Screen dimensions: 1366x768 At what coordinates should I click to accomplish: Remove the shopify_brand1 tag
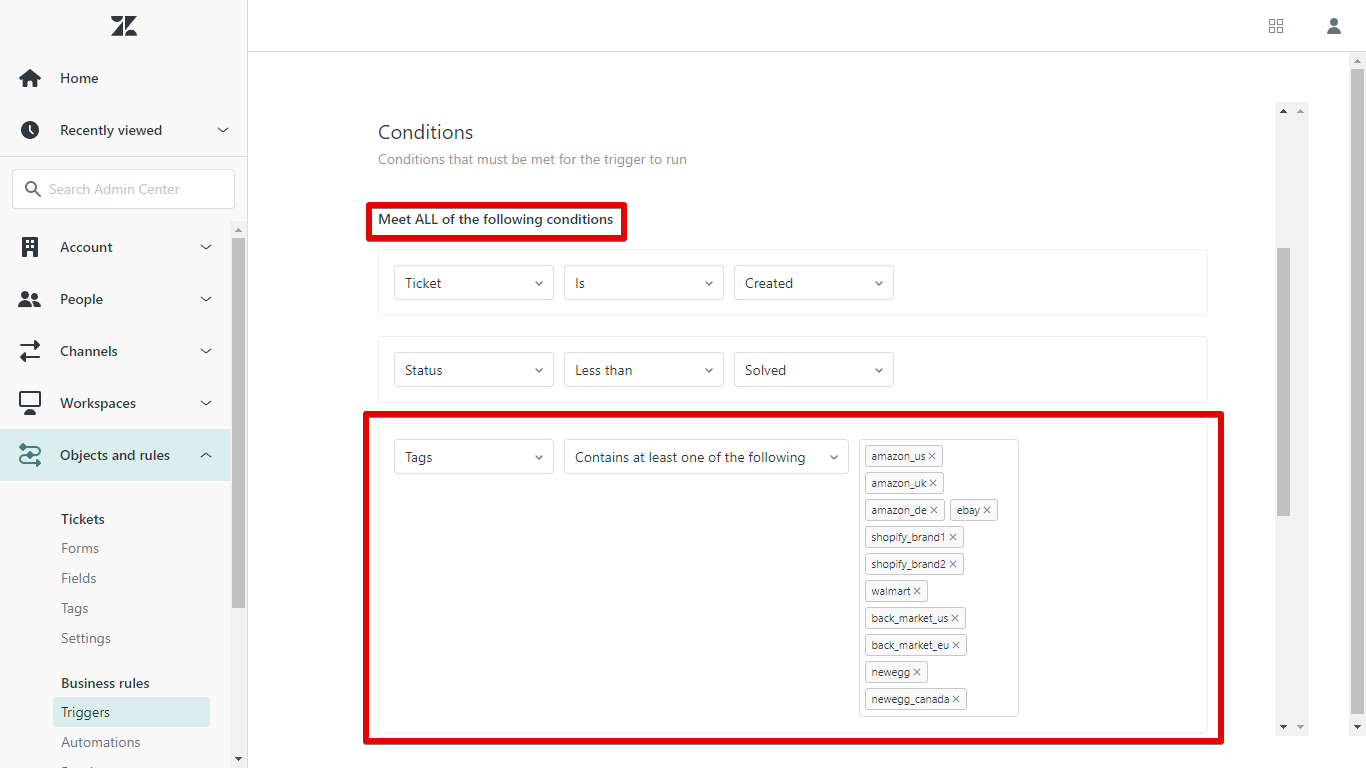(x=953, y=537)
